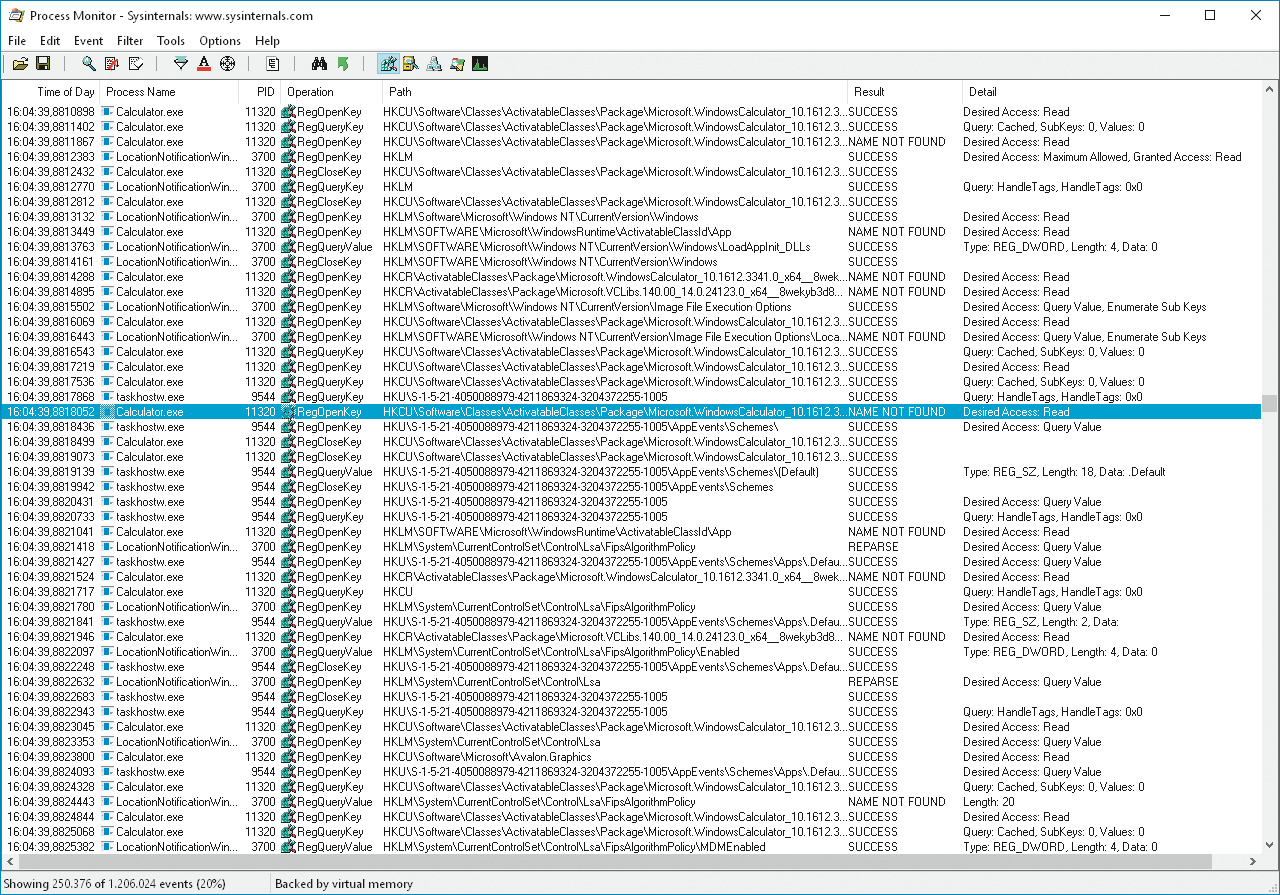Open the Process Tree icon
Viewport: 1280px width, 895px height.
pyautogui.click(x=272, y=64)
